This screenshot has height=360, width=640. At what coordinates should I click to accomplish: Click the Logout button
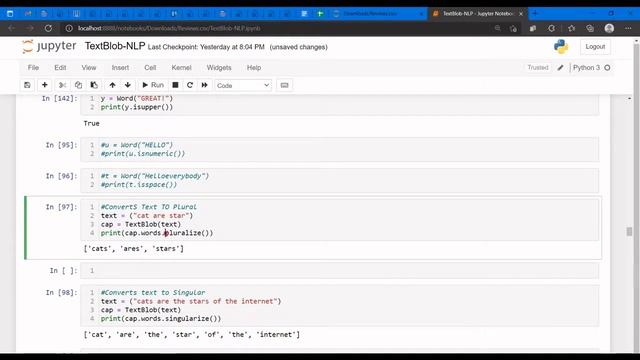(x=595, y=47)
